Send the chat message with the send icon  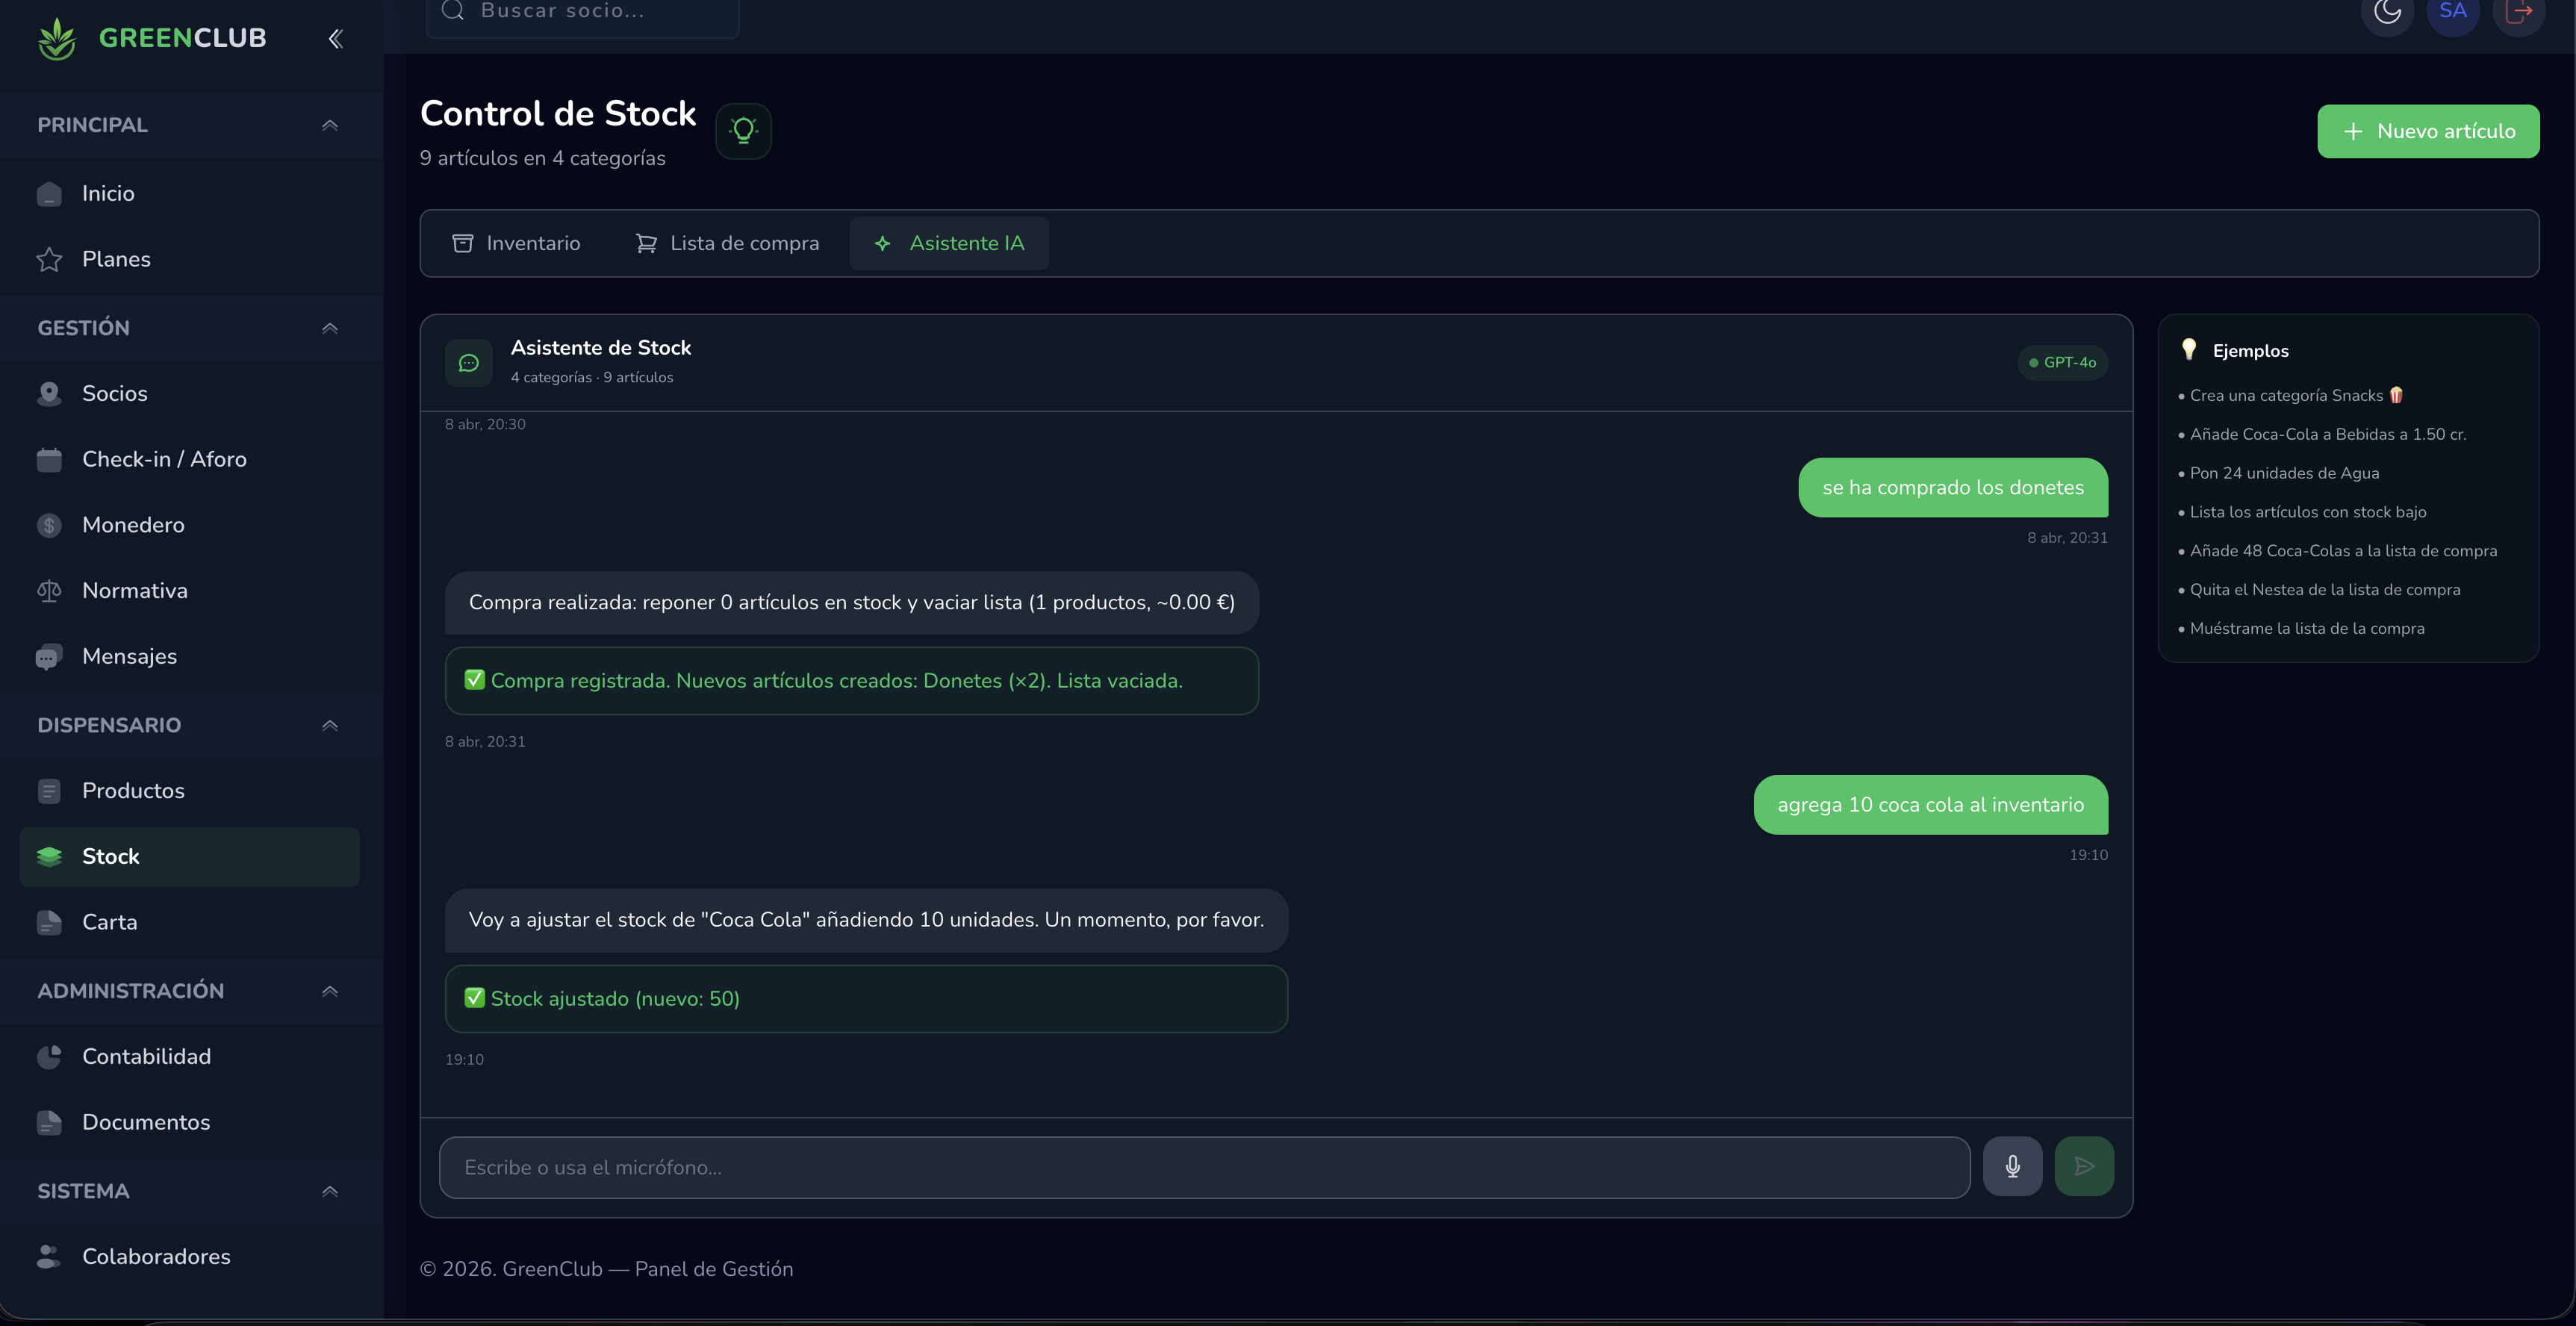(2084, 1166)
